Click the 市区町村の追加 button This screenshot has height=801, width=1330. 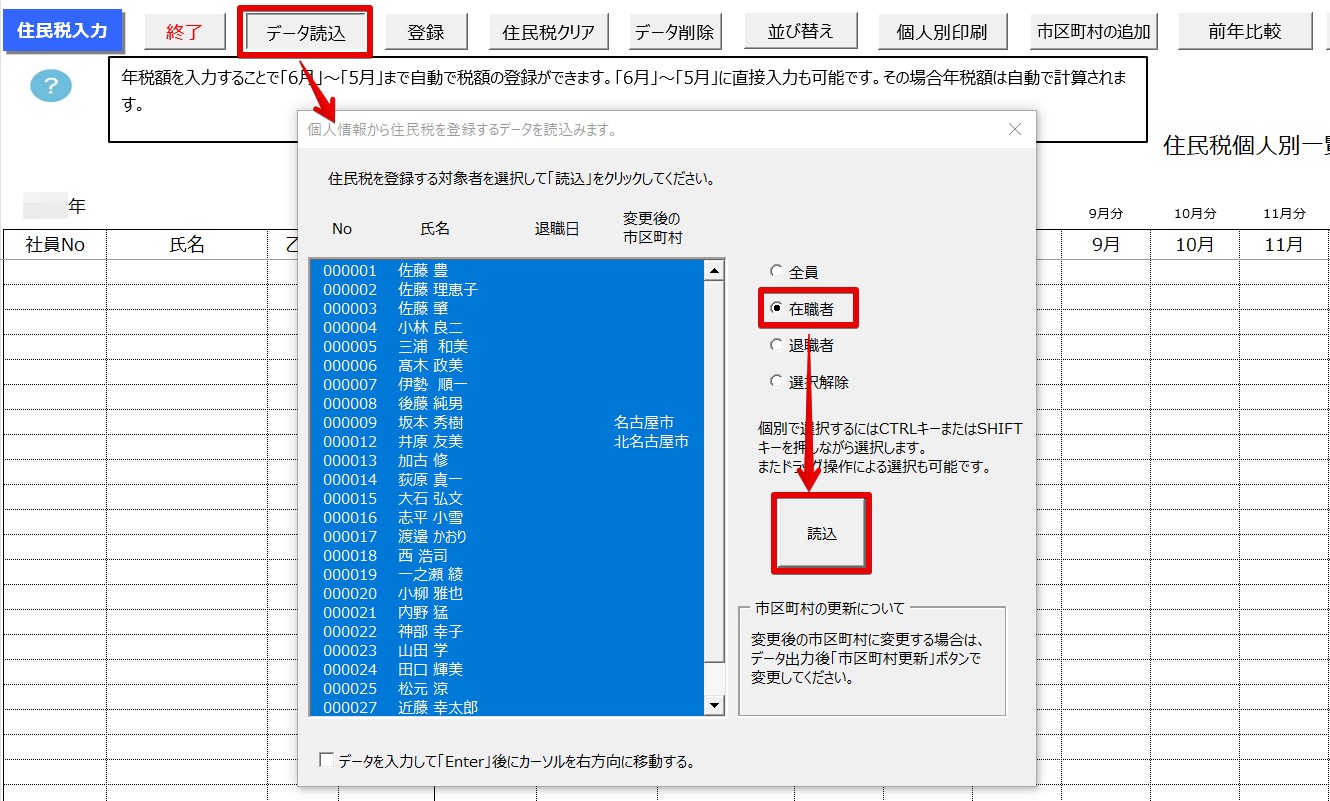pos(1091,32)
